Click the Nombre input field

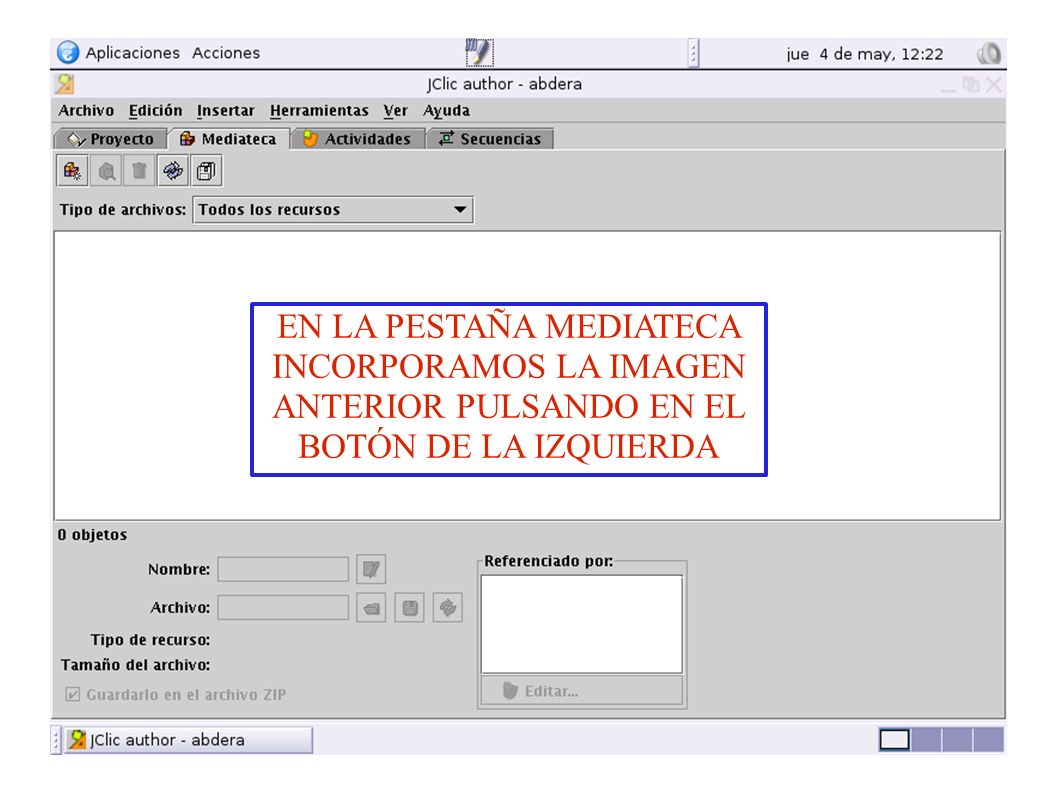(x=283, y=570)
